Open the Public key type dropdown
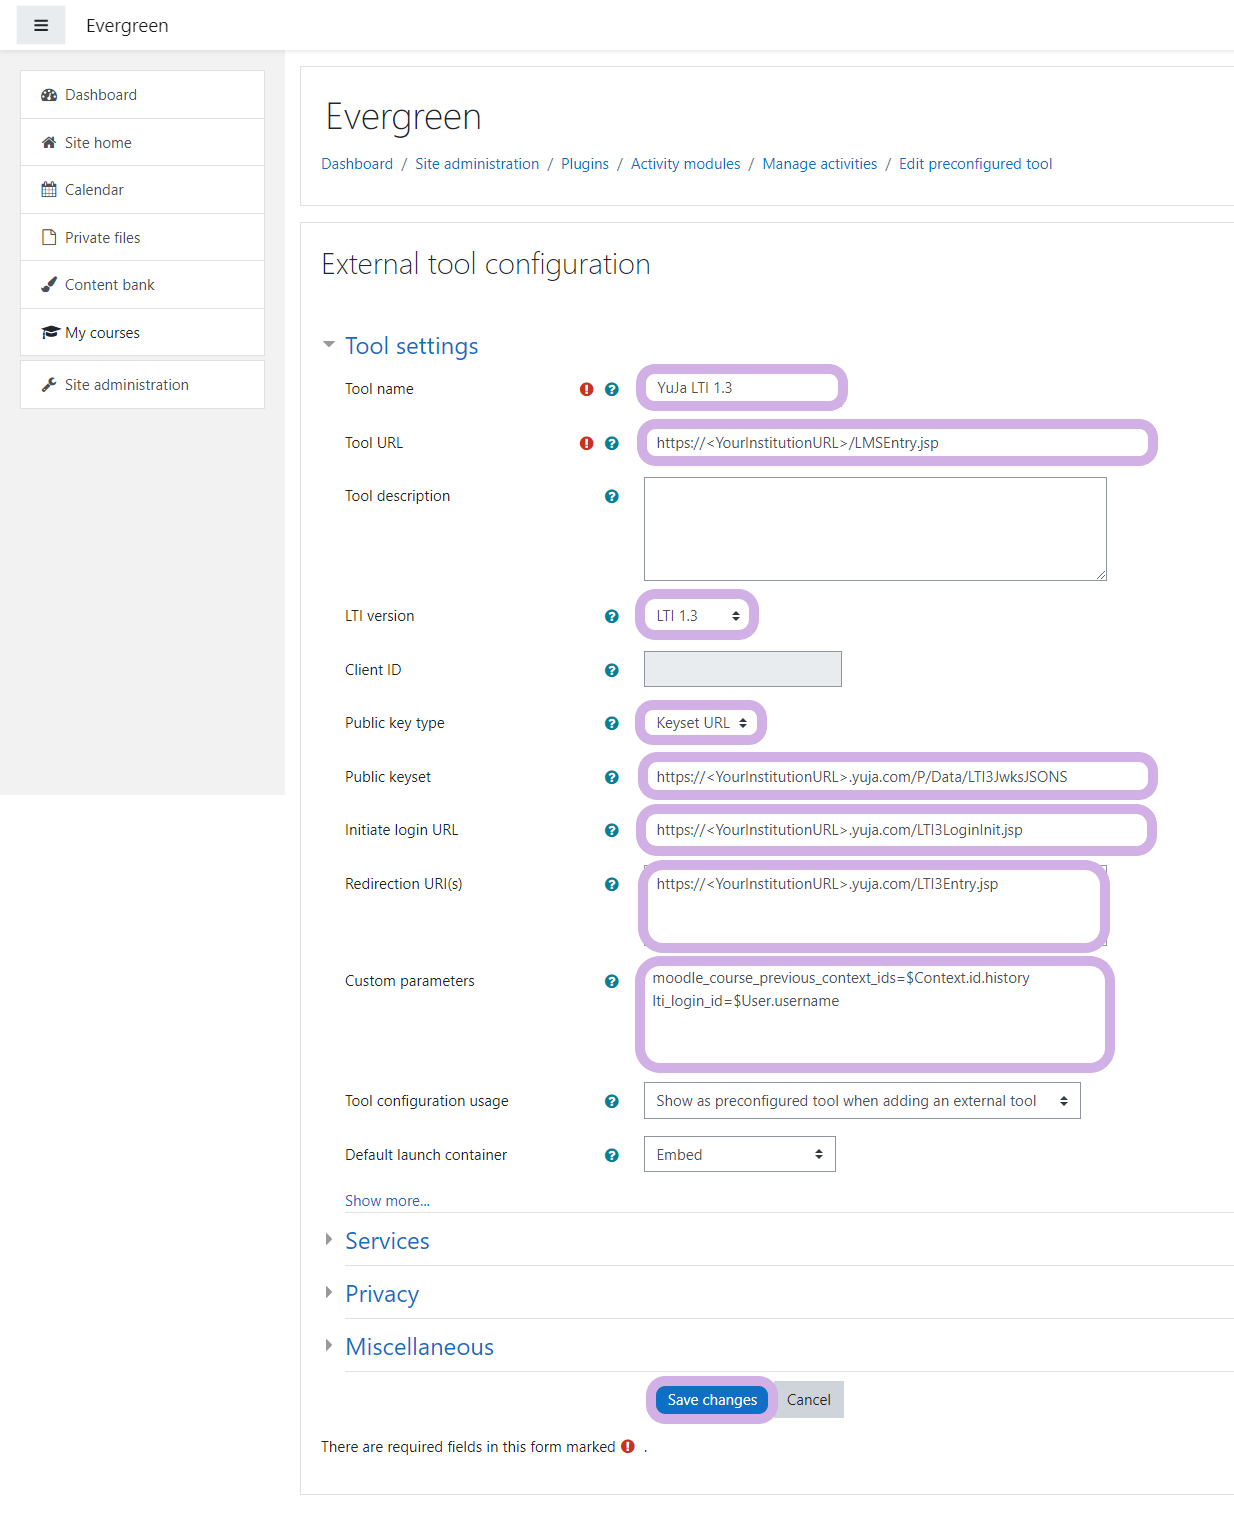Screen dimensions: 1234x1520 (x=701, y=723)
